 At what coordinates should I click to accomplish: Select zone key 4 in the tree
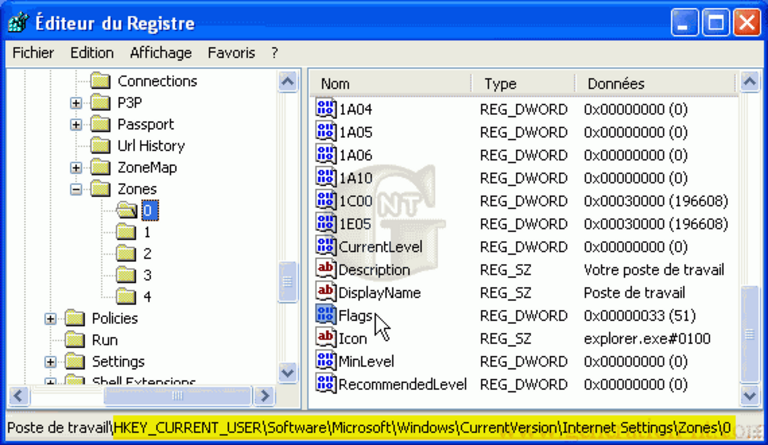pyautogui.click(x=147, y=297)
